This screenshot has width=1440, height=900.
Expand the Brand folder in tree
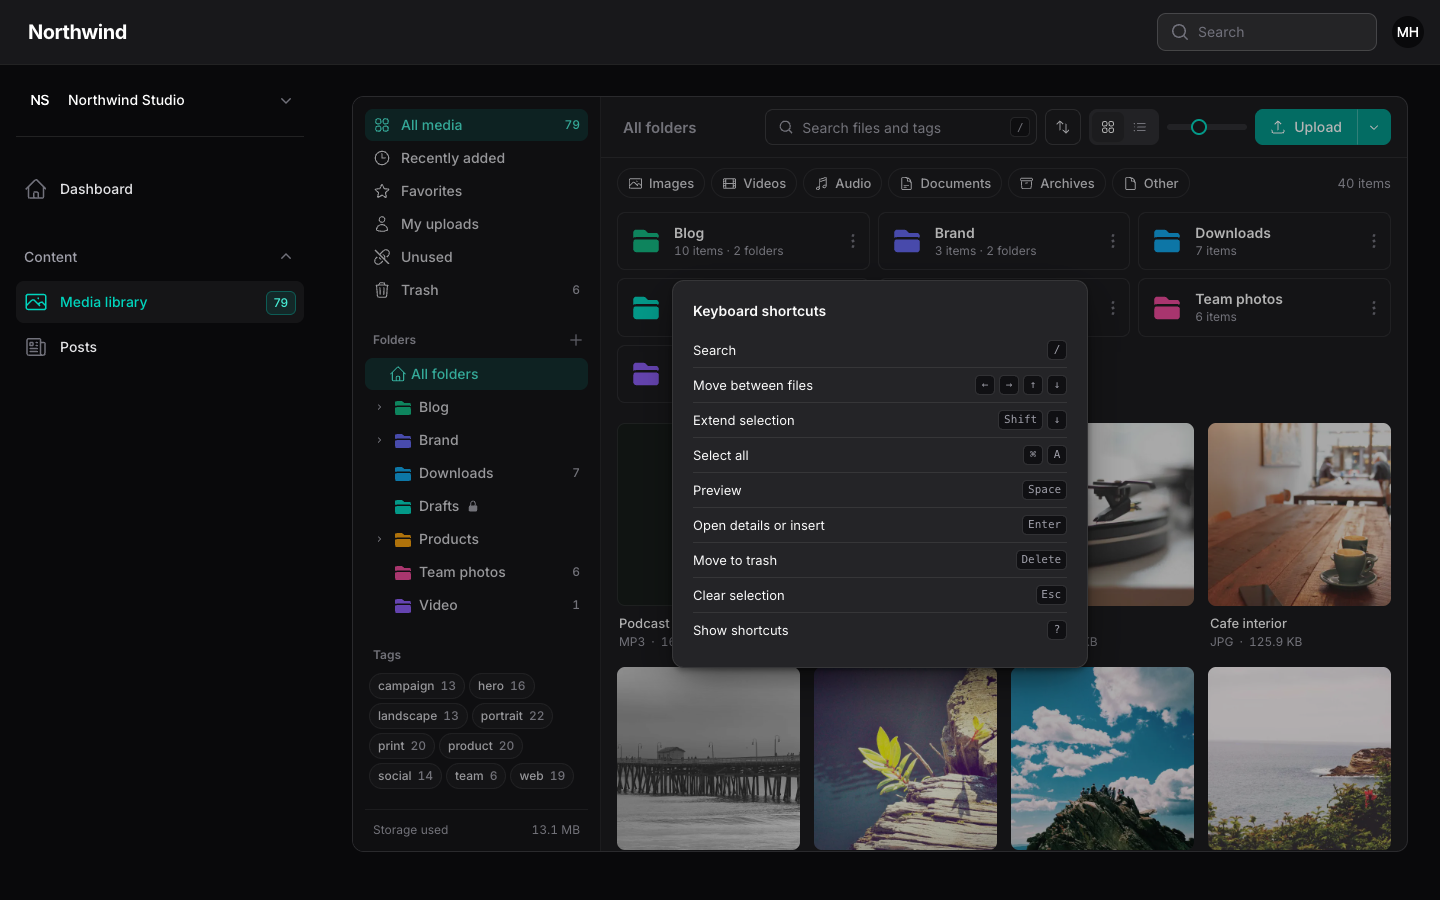tap(379, 440)
